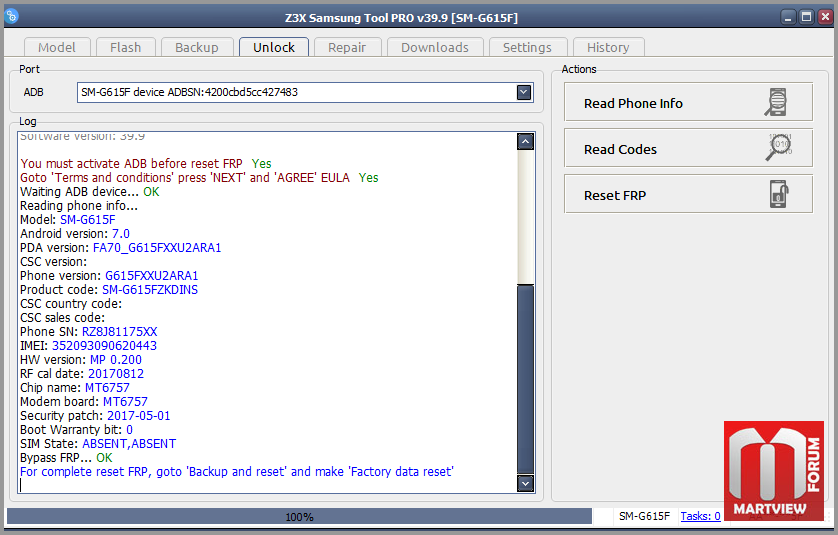Image resolution: width=838 pixels, height=535 pixels.
Task: Click the log scrollbar up arrow
Action: tap(525, 142)
